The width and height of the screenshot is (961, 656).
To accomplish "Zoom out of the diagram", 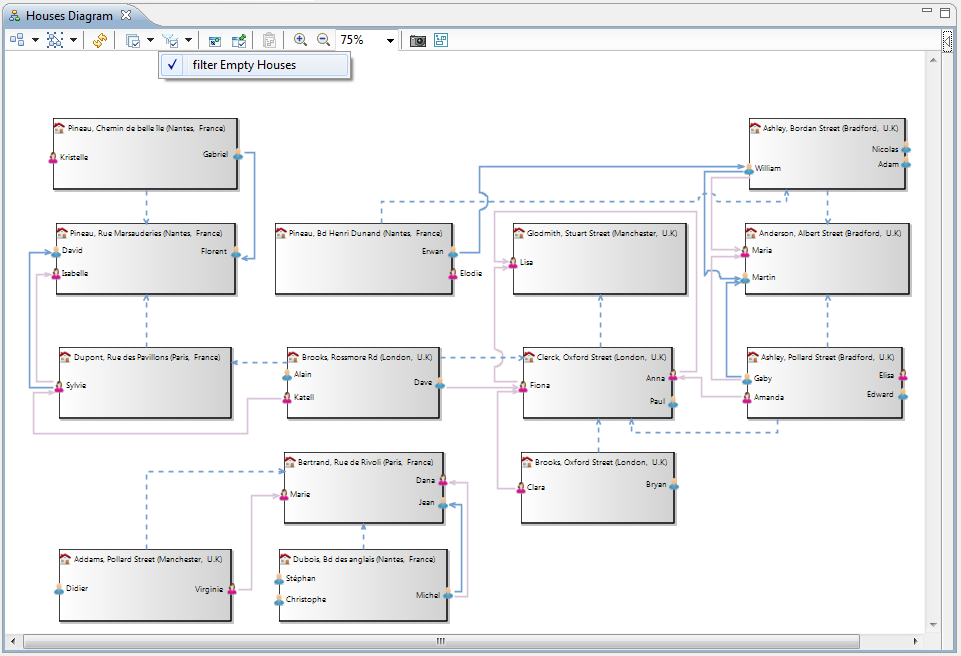I will [x=323, y=40].
